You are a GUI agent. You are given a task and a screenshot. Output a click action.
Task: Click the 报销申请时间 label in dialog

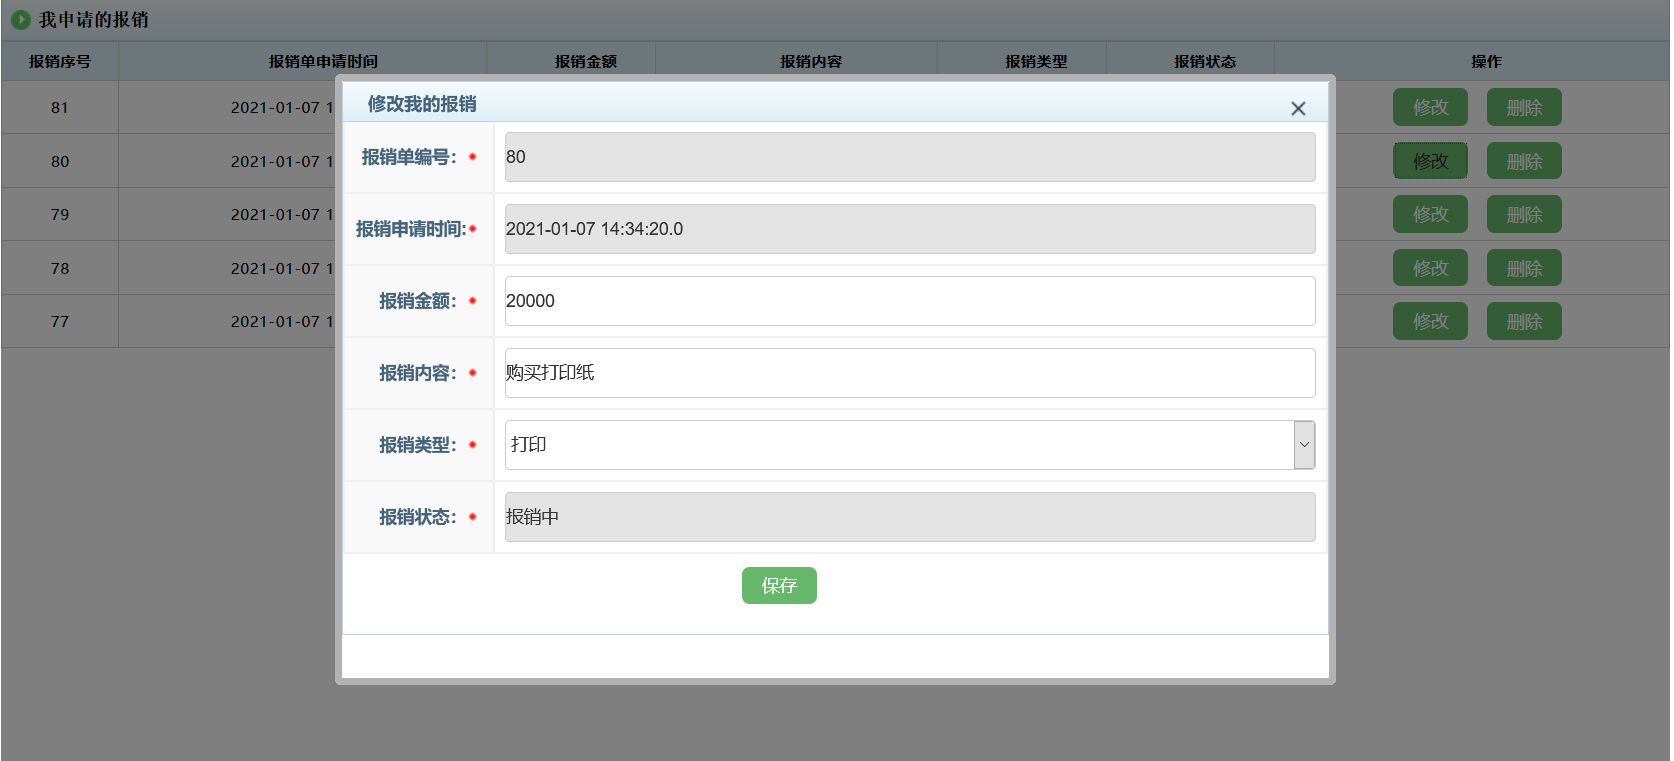[411, 229]
